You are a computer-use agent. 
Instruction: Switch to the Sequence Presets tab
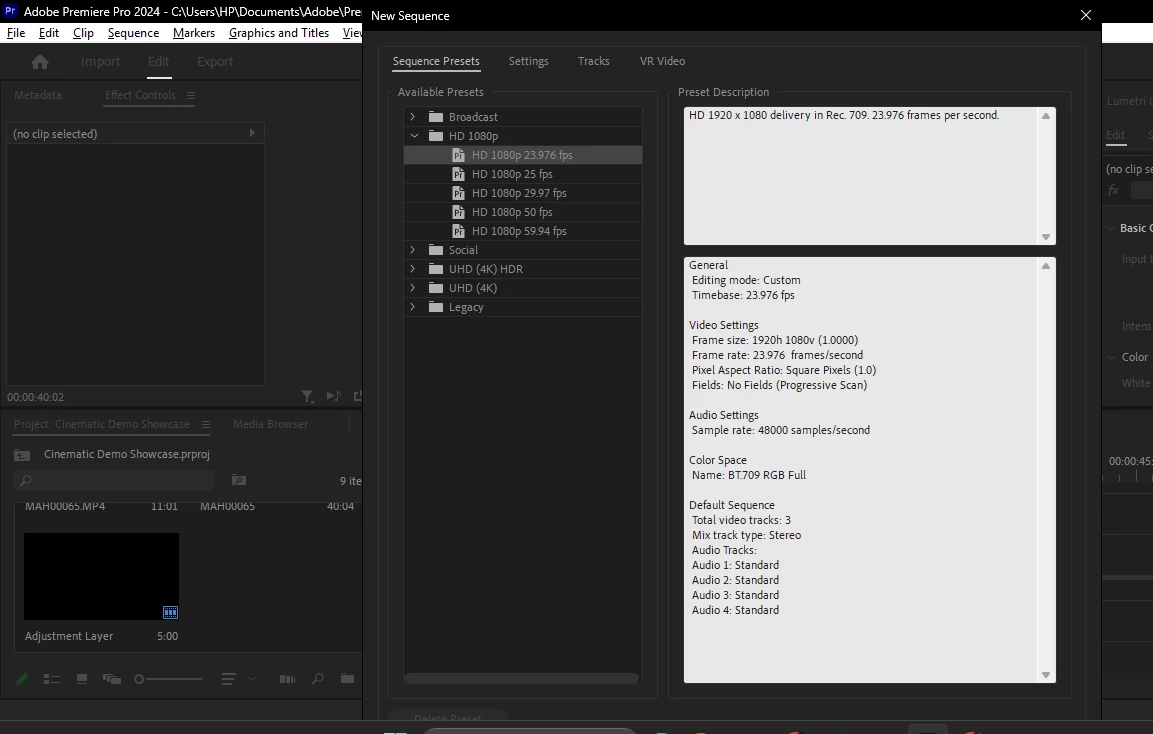click(436, 61)
